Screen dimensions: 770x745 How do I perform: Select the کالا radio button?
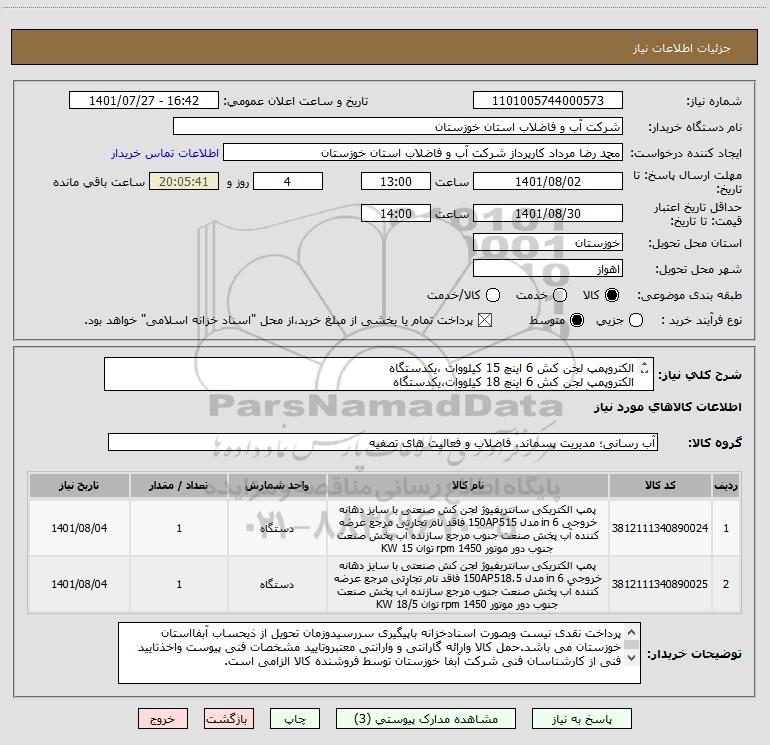coord(612,295)
